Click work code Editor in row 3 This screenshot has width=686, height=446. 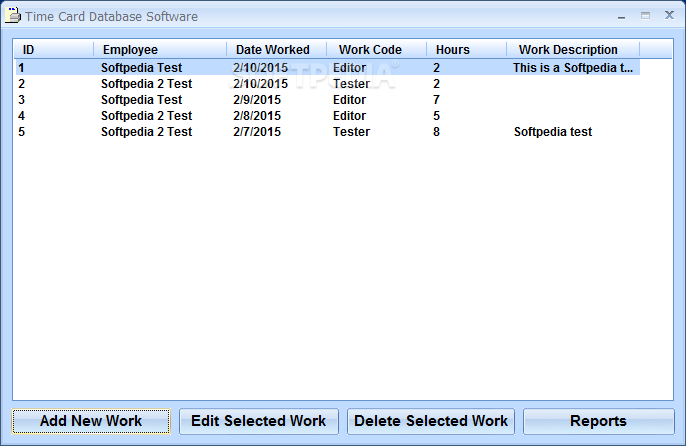click(349, 100)
